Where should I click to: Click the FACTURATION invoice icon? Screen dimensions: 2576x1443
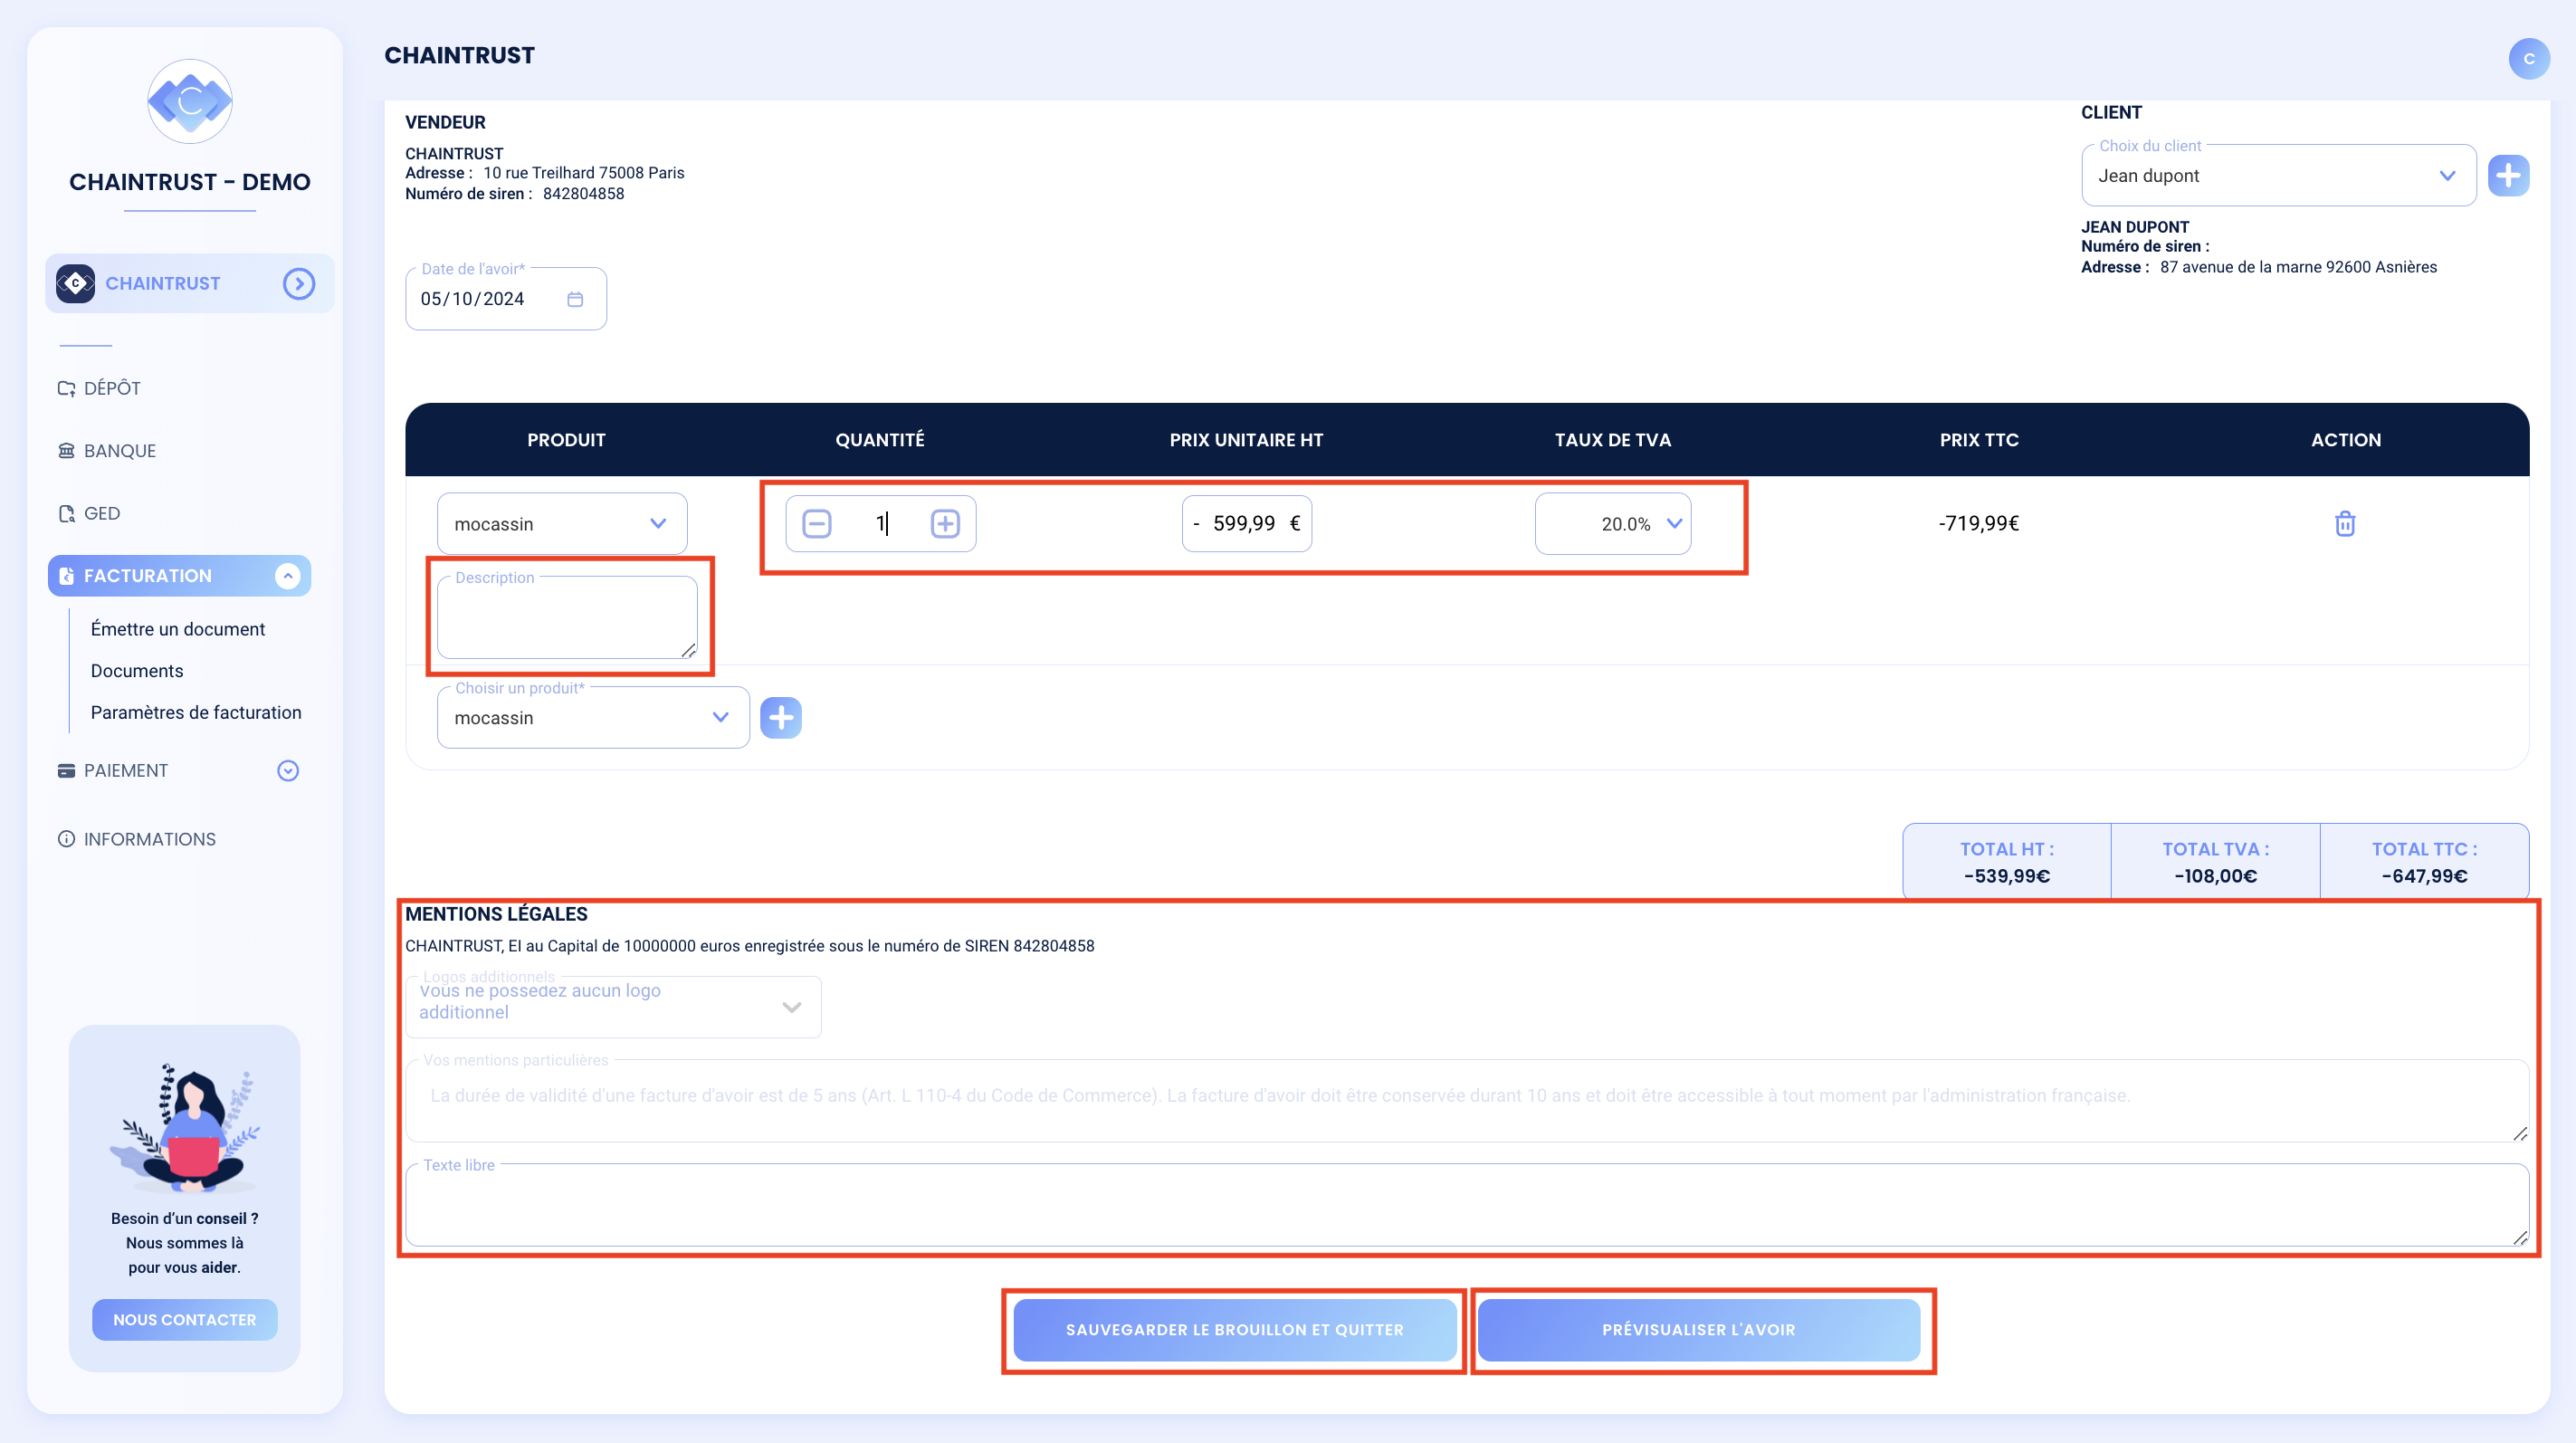pos(66,576)
